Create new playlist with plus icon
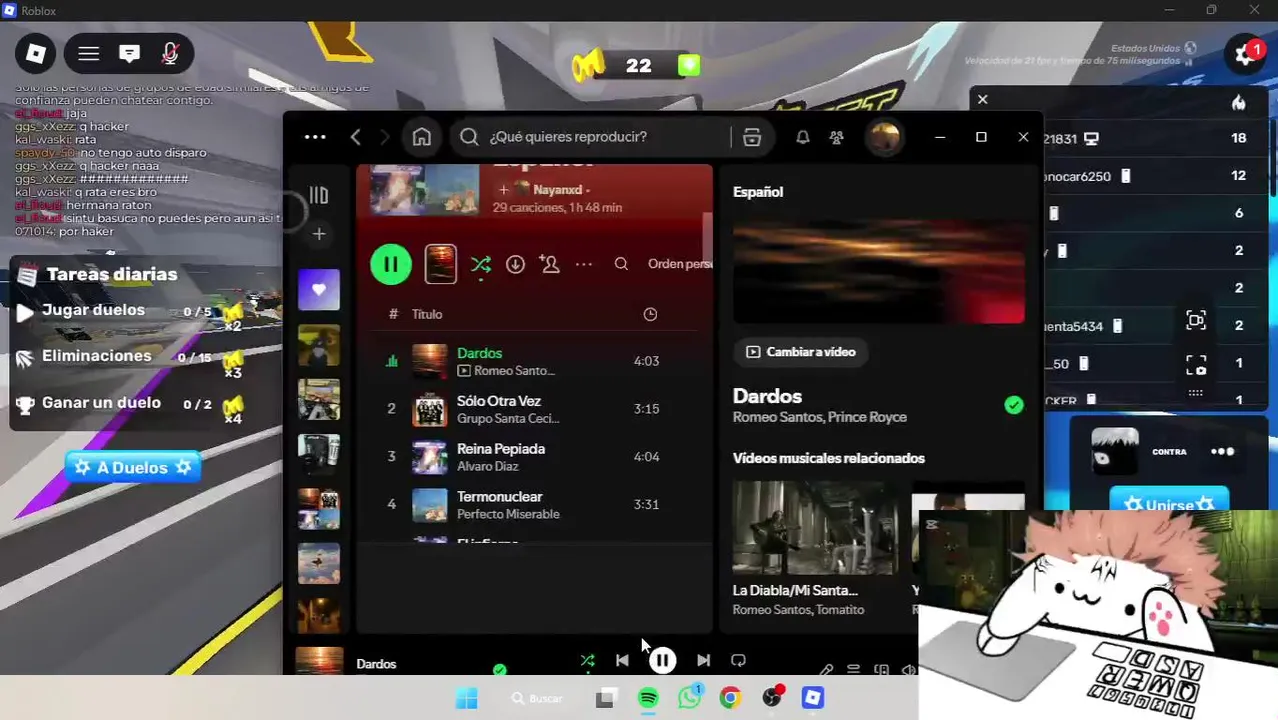This screenshot has height=720, width=1278. (x=319, y=234)
